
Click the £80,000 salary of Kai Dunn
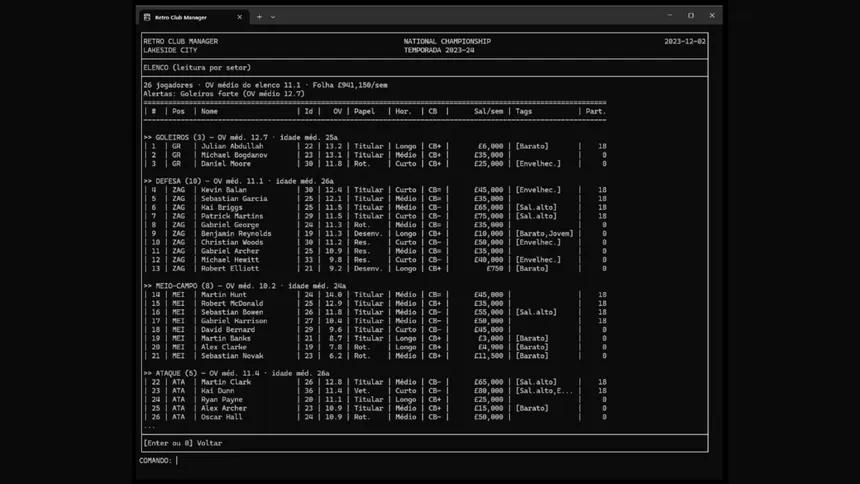point(489,391)
